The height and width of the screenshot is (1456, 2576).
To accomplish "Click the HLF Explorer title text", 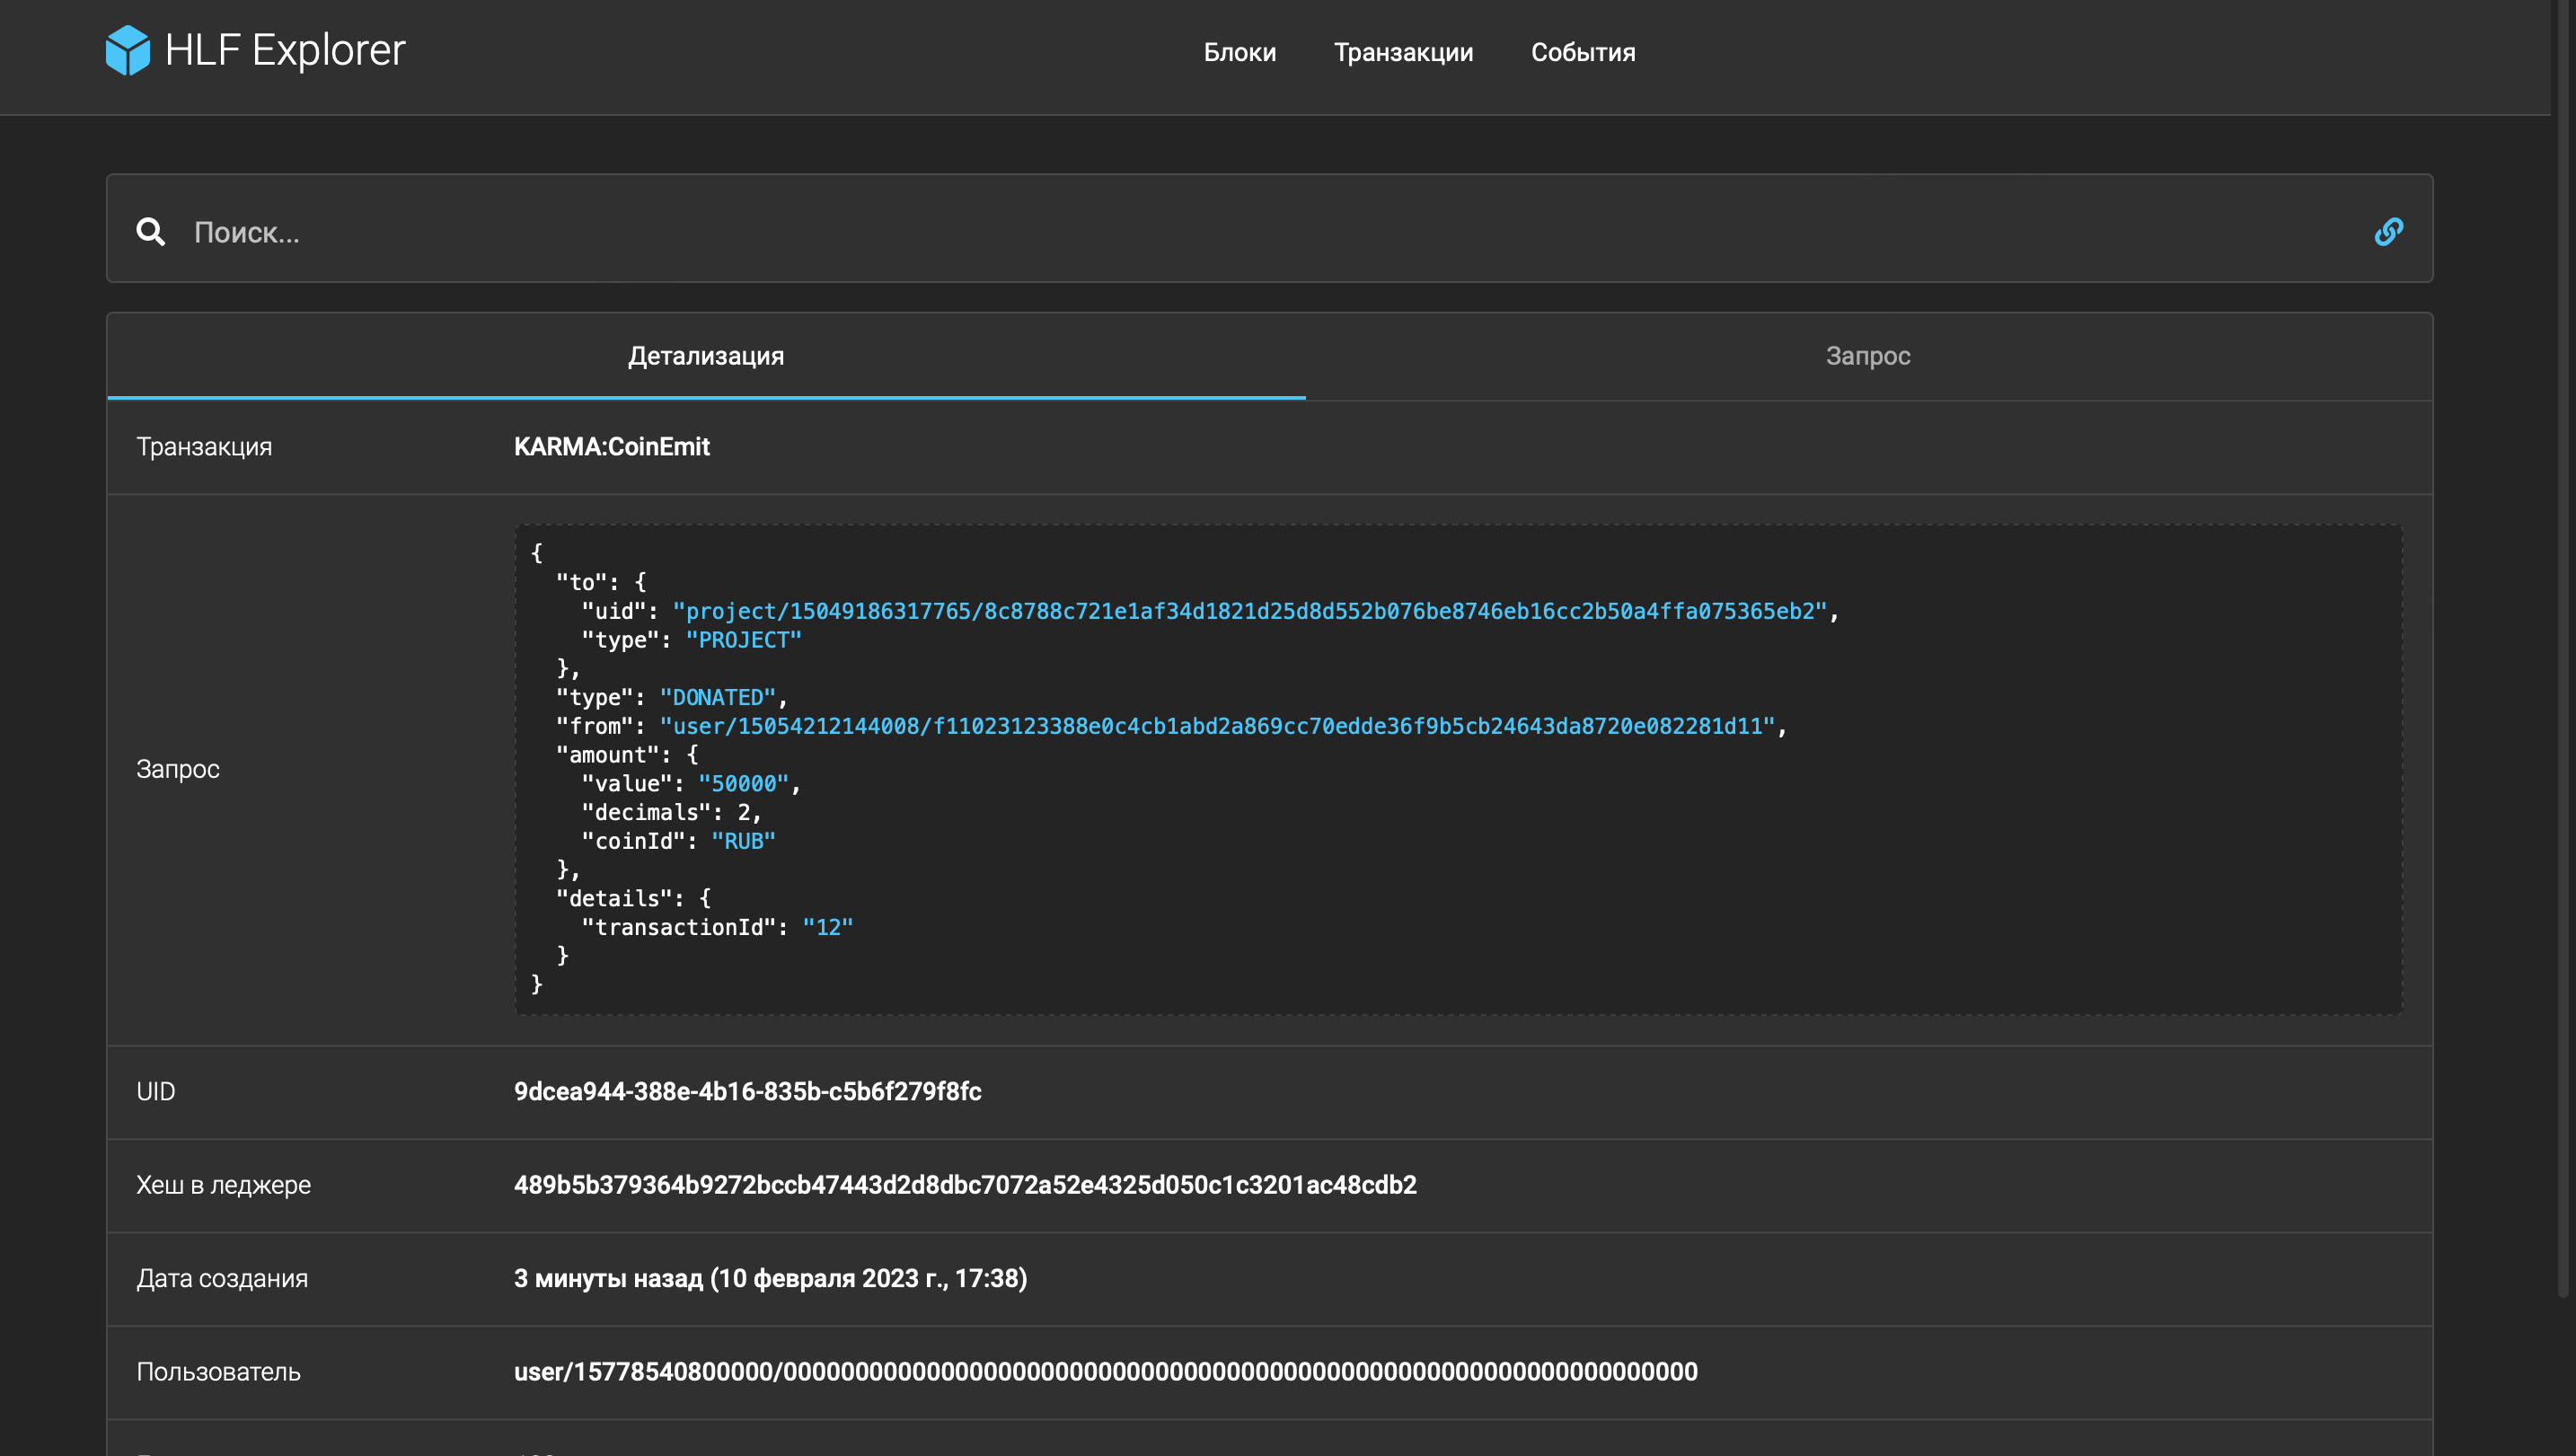I will [x=285, y=50].
